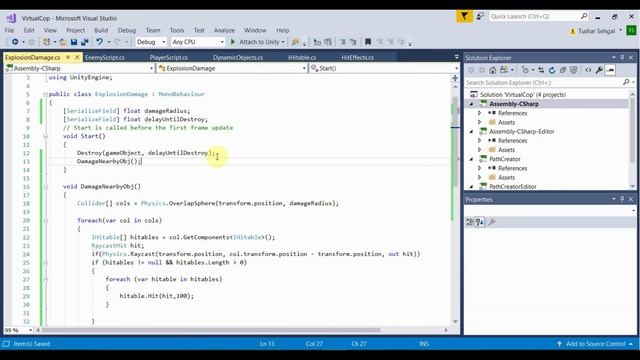This screenshot has width=640, height=360.
Task: Click the New Project toolbar icon
Action: pos(47,42)
